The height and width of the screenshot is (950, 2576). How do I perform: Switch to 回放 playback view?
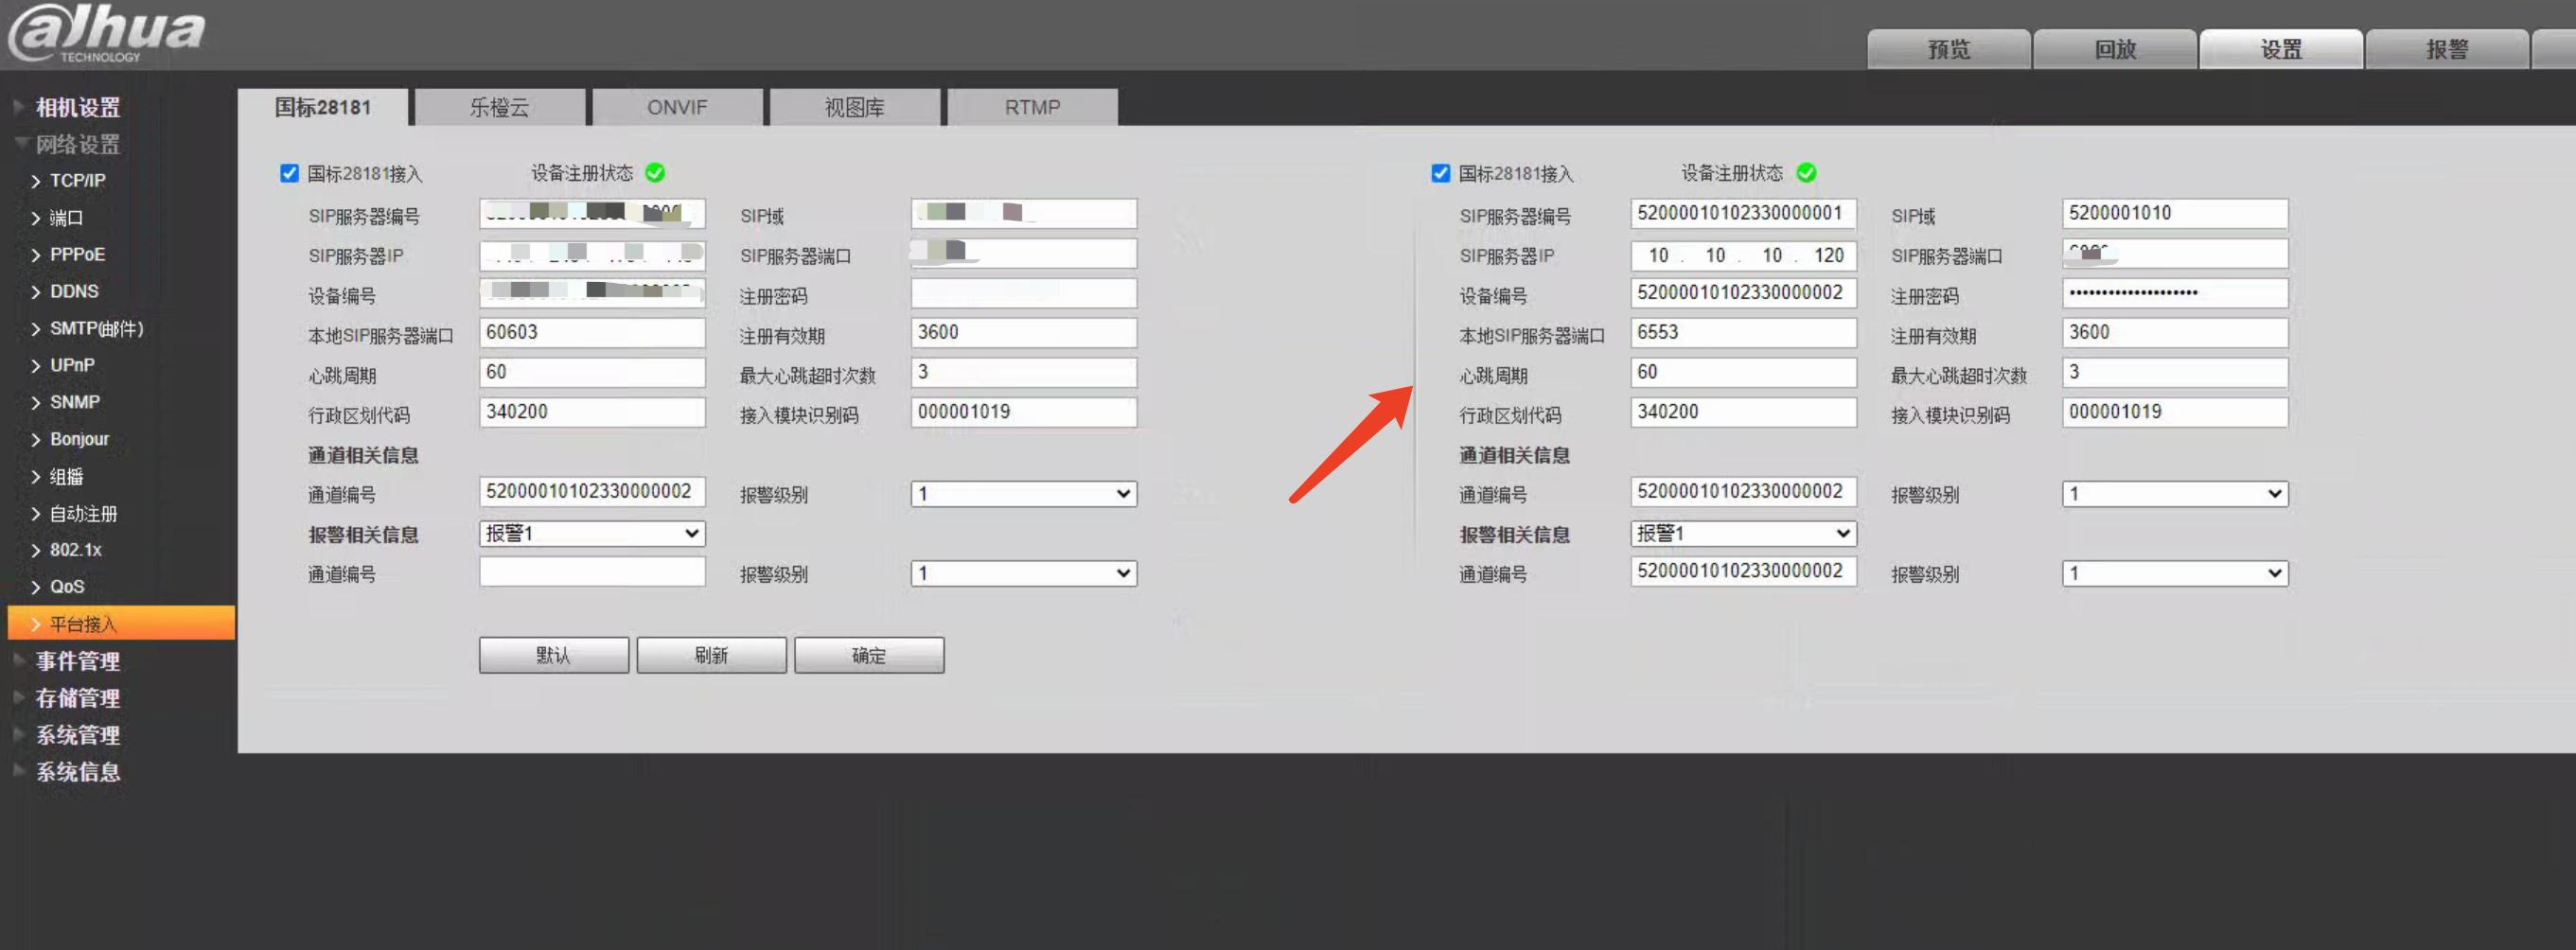pos(2115,47)
